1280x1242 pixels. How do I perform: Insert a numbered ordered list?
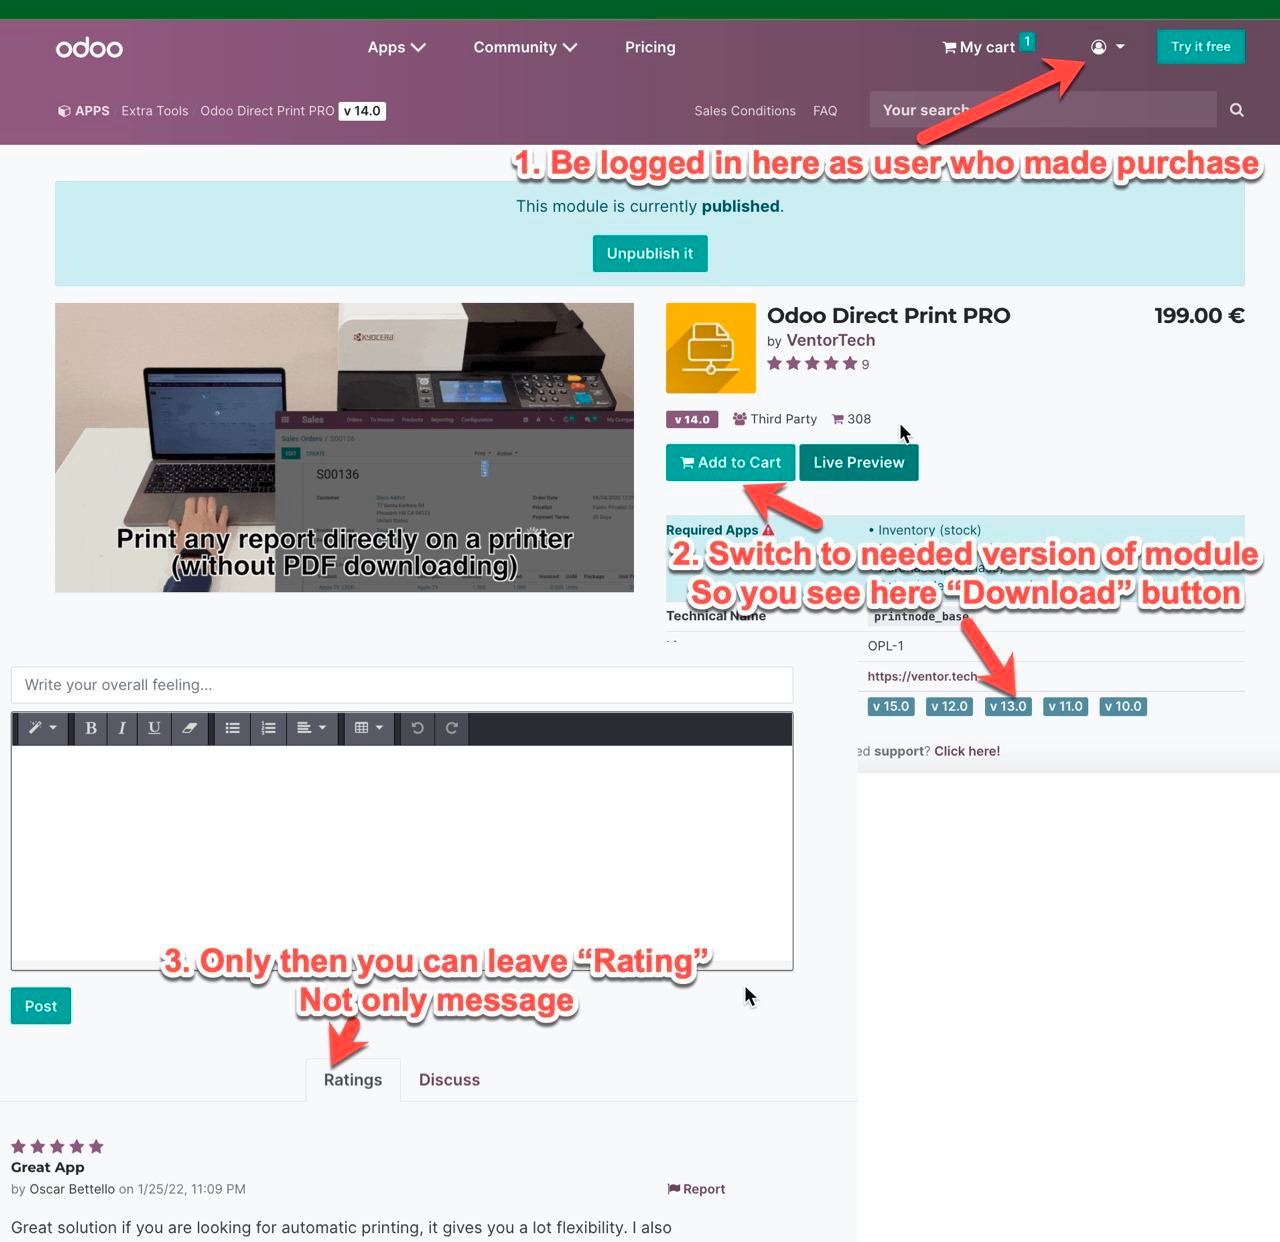pos(268,728)
